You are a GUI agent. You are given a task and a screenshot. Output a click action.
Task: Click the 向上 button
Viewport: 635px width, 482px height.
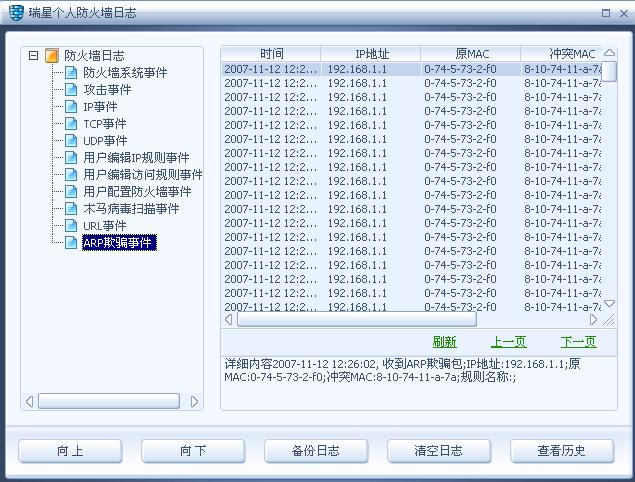pyautogui.click(x=70, y=451)
